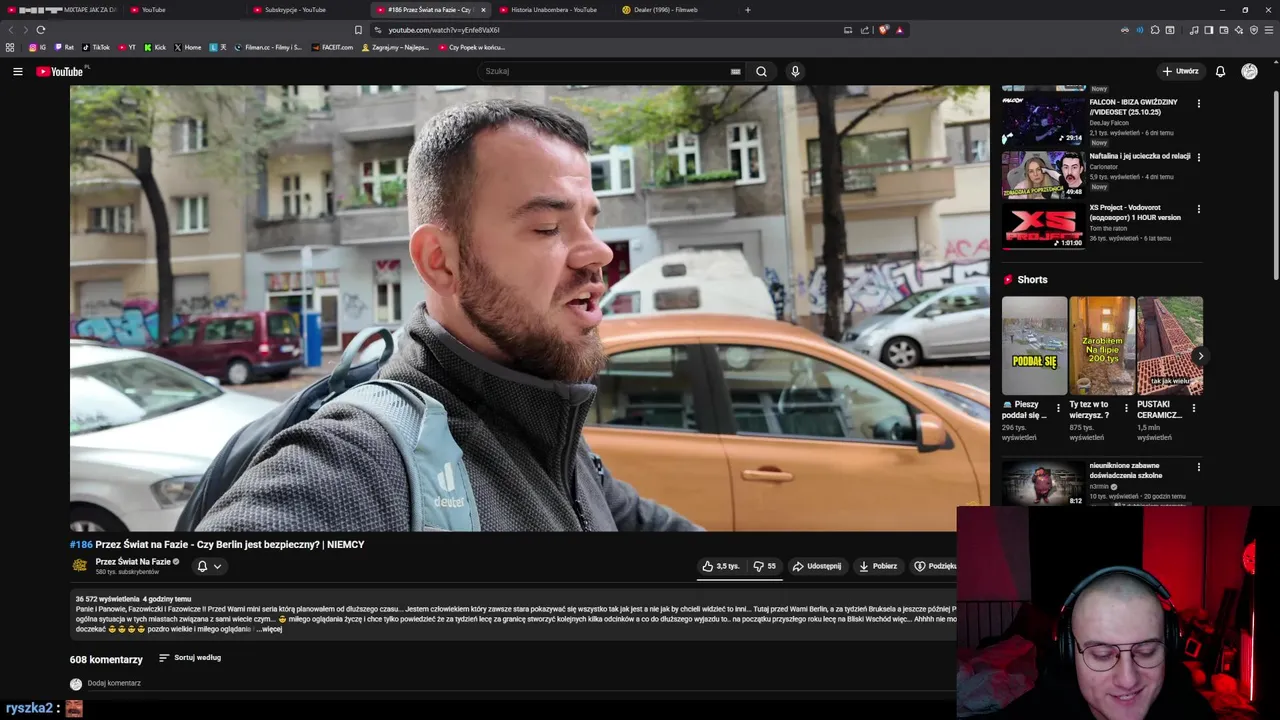This screenshot has height=720, width=1280.
Task: Show next Shorts with right arrow
Action: (1200, 355)
